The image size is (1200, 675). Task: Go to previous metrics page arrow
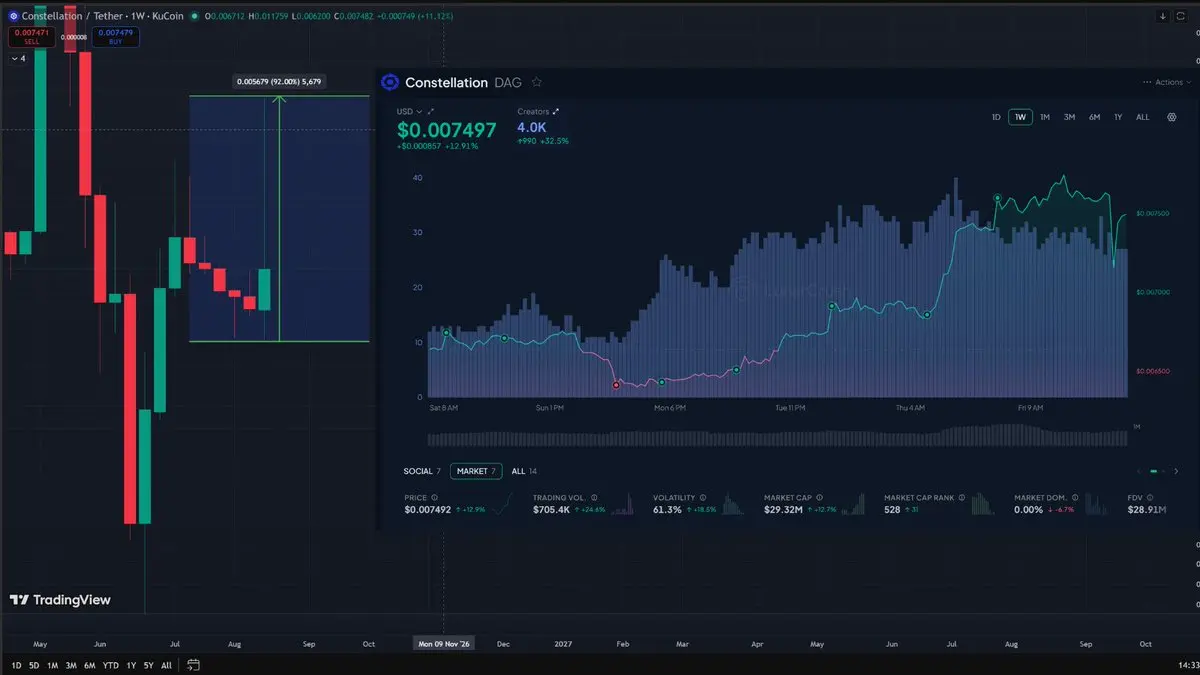[x=1139, y=471]
